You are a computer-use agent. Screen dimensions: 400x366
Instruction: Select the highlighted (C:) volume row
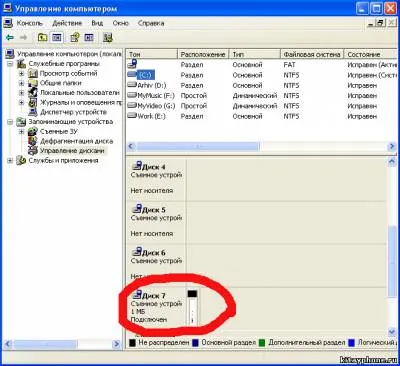(262, 75)
